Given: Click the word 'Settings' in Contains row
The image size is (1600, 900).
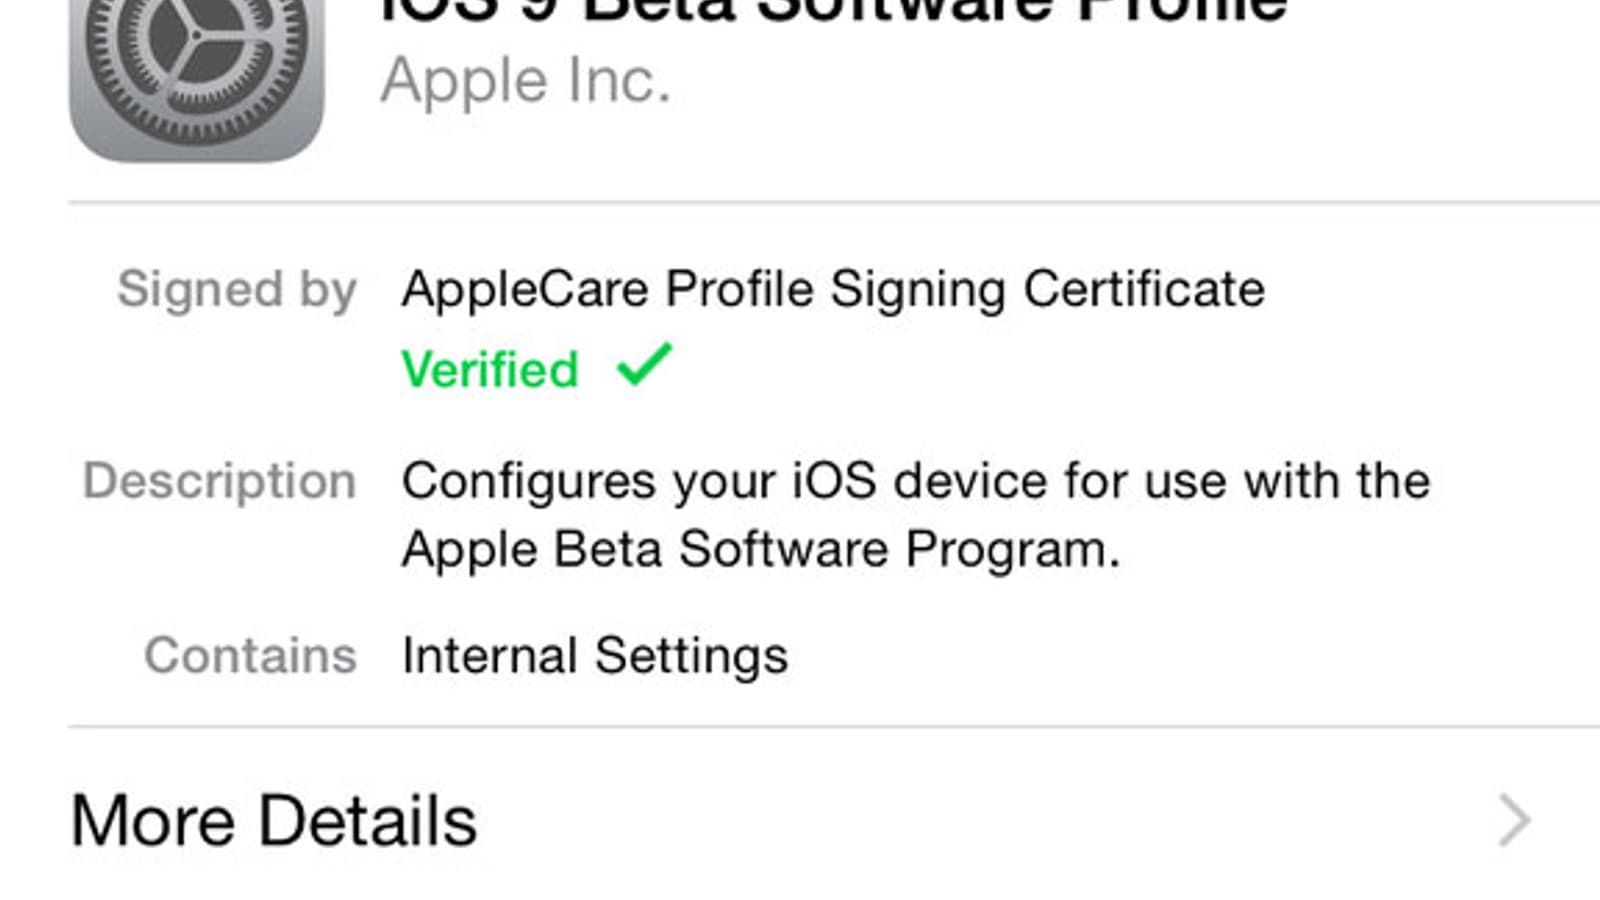Looking at the screenshot, I should click(691, 656).
